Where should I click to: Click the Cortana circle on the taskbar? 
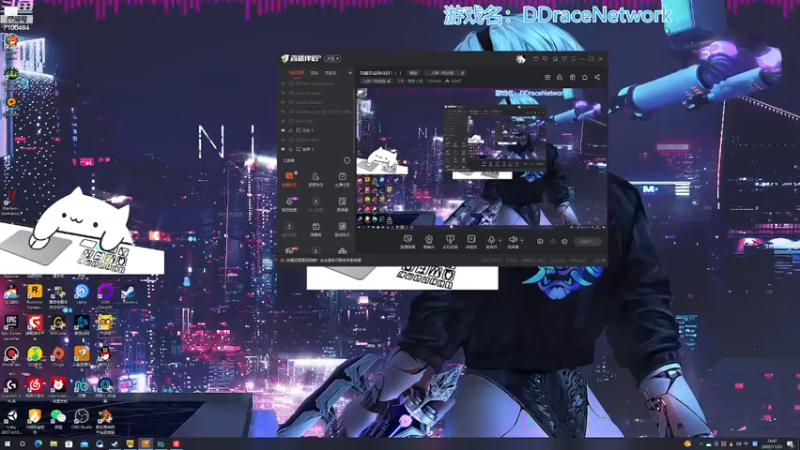[22, 444]
